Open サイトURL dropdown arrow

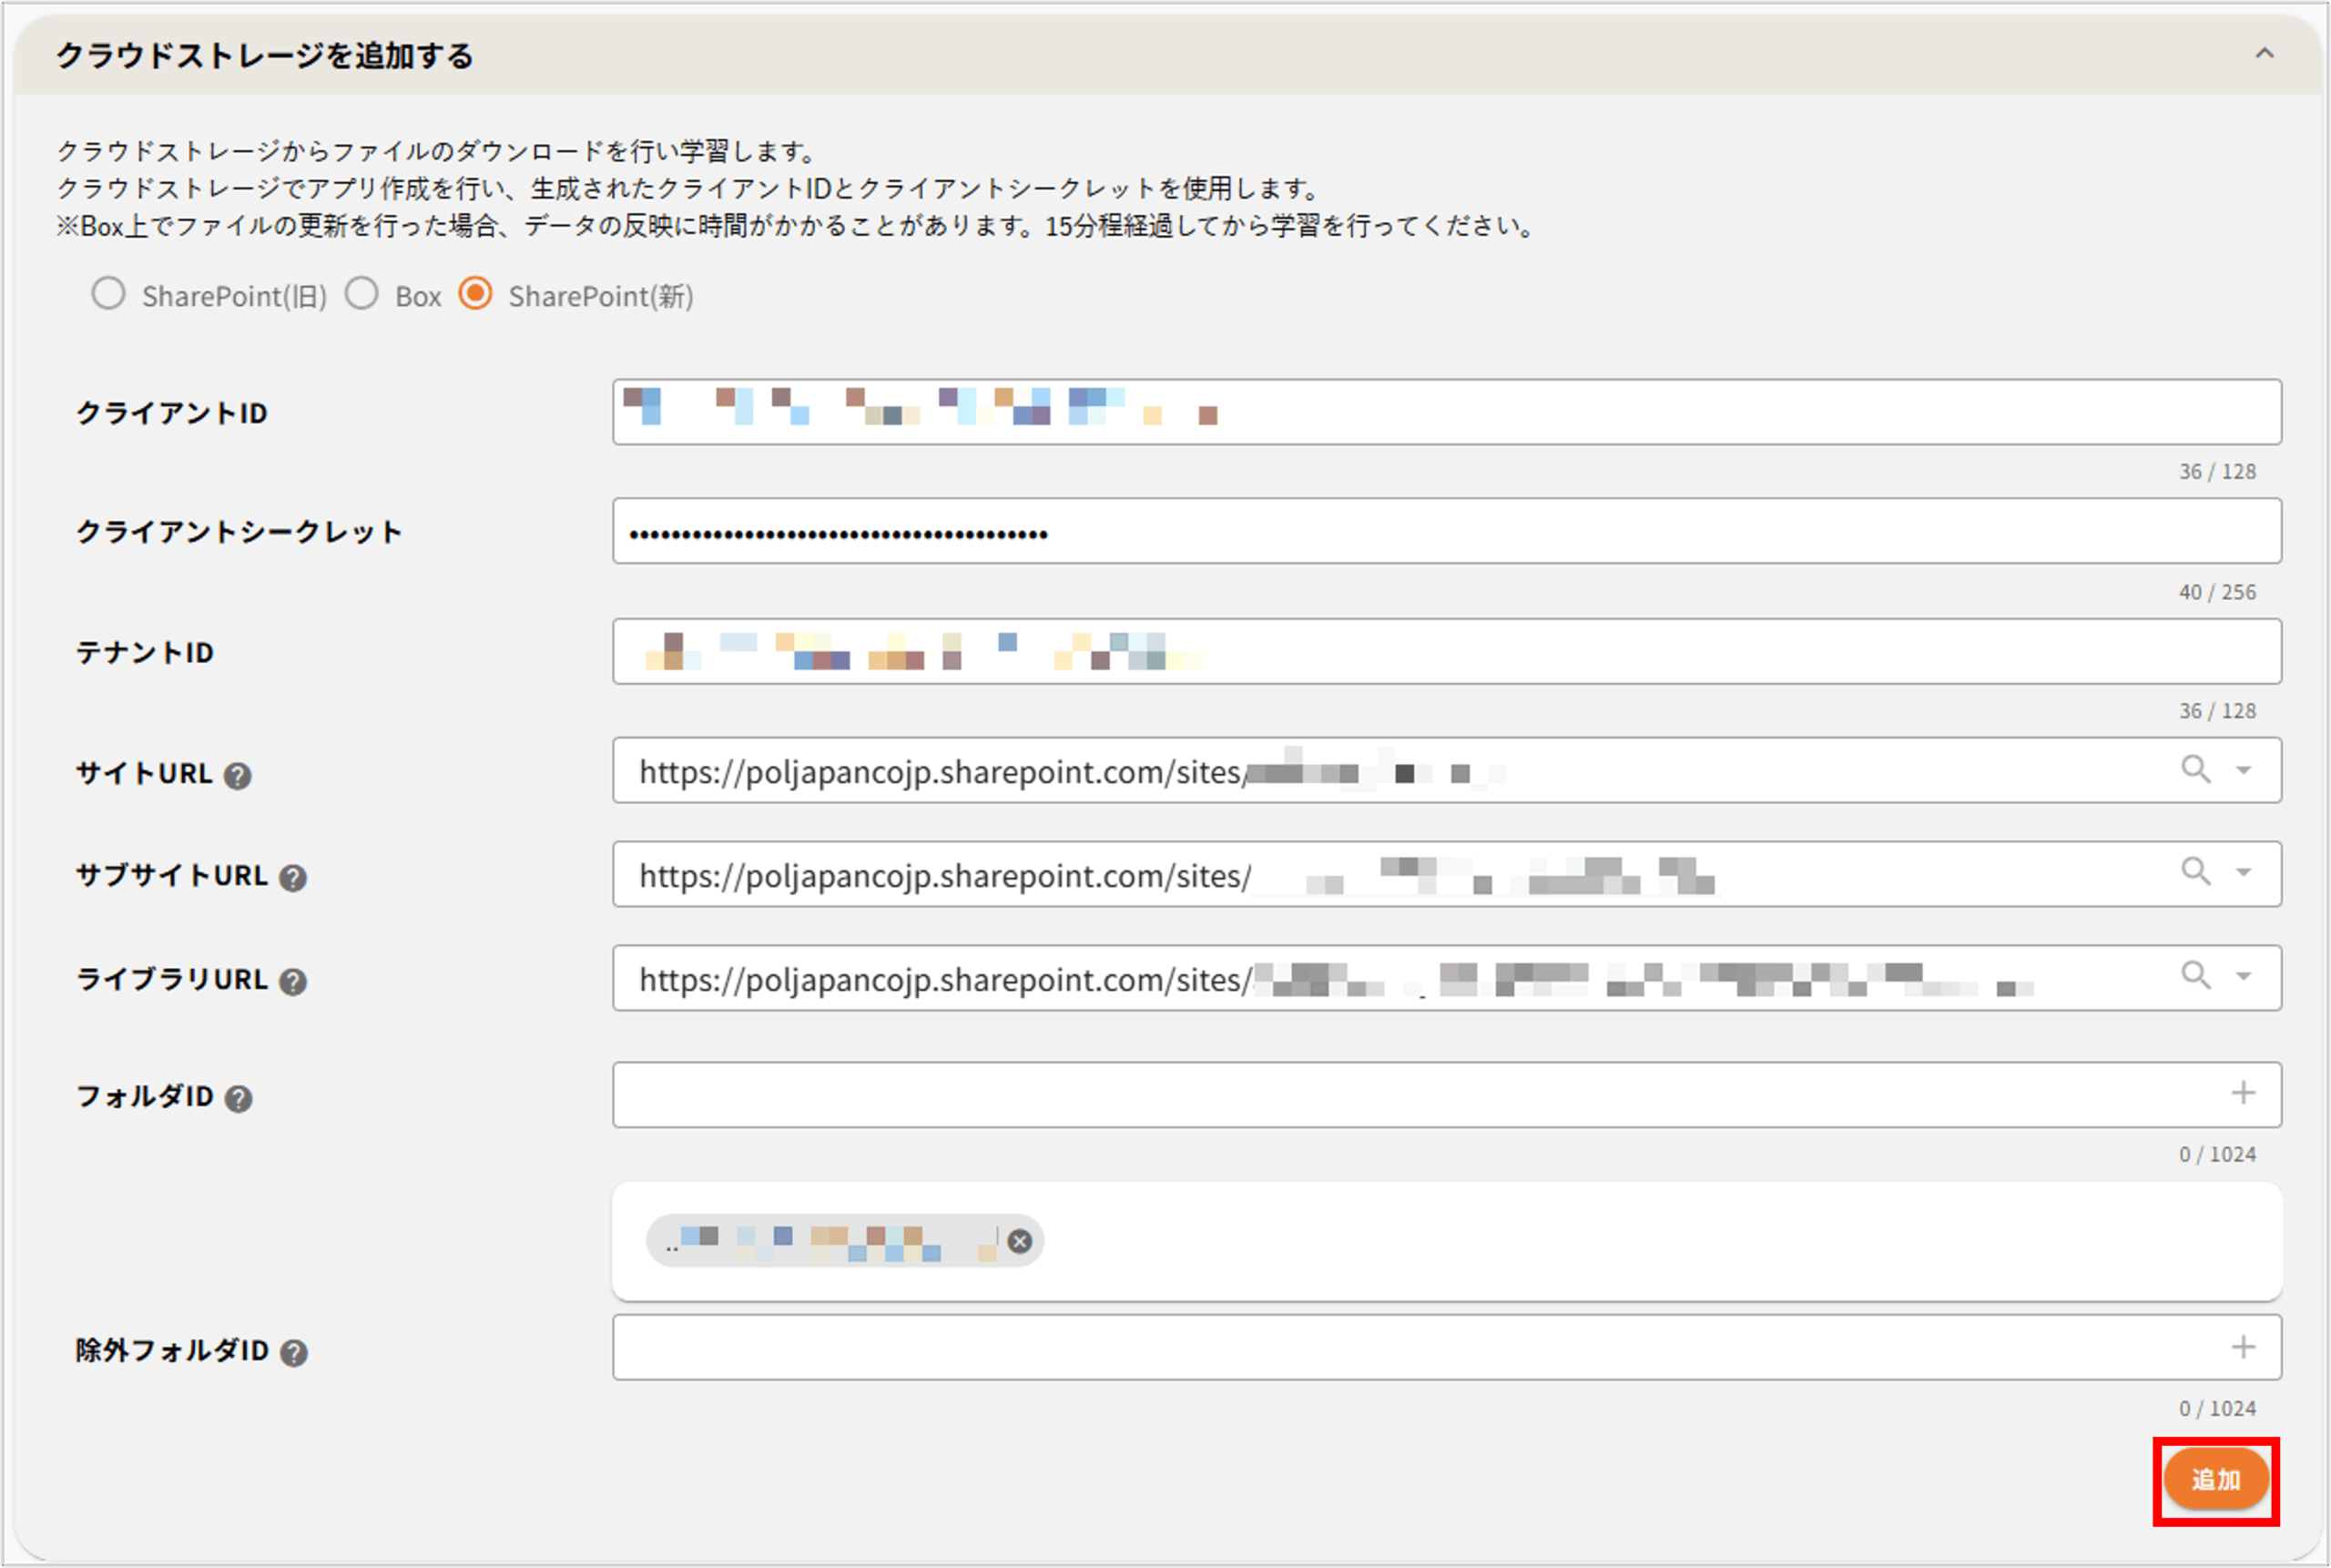point(2244,770)
